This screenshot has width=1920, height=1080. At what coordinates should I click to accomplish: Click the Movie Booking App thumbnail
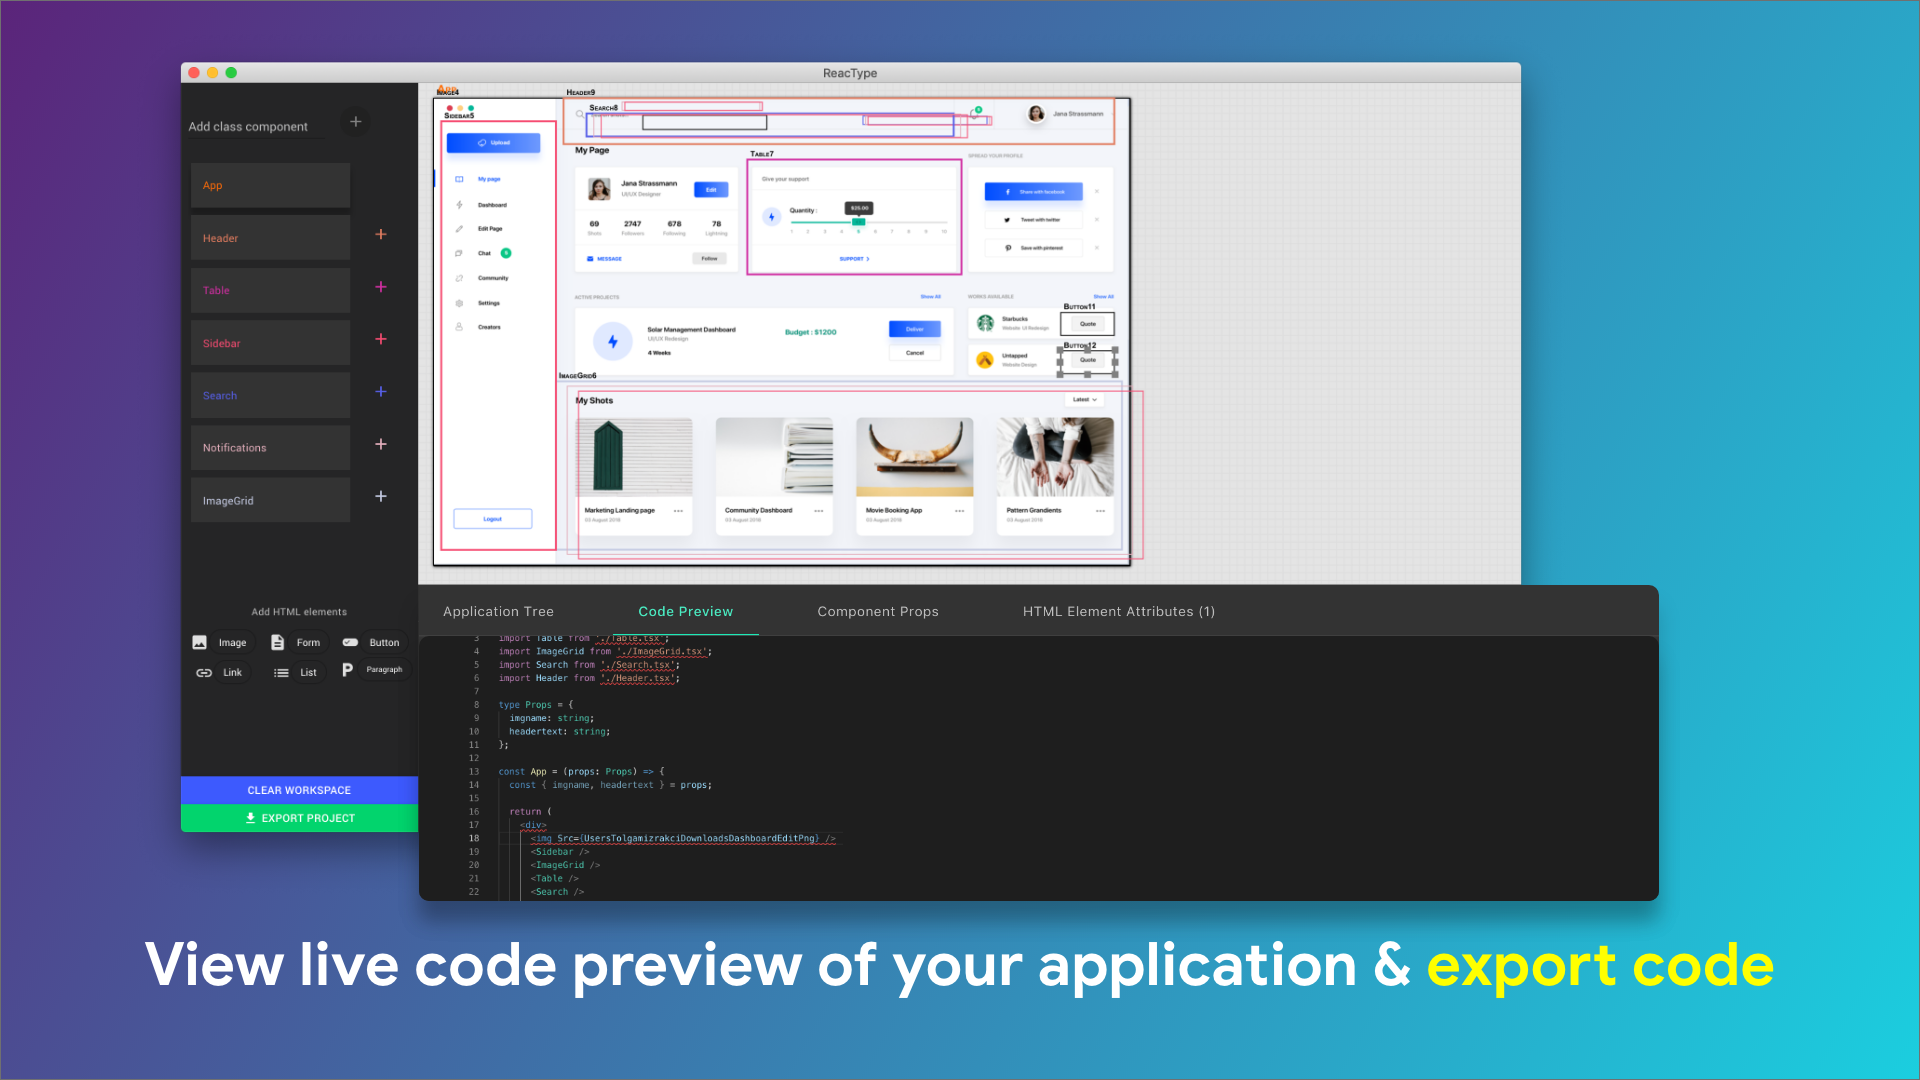[915, 457]
